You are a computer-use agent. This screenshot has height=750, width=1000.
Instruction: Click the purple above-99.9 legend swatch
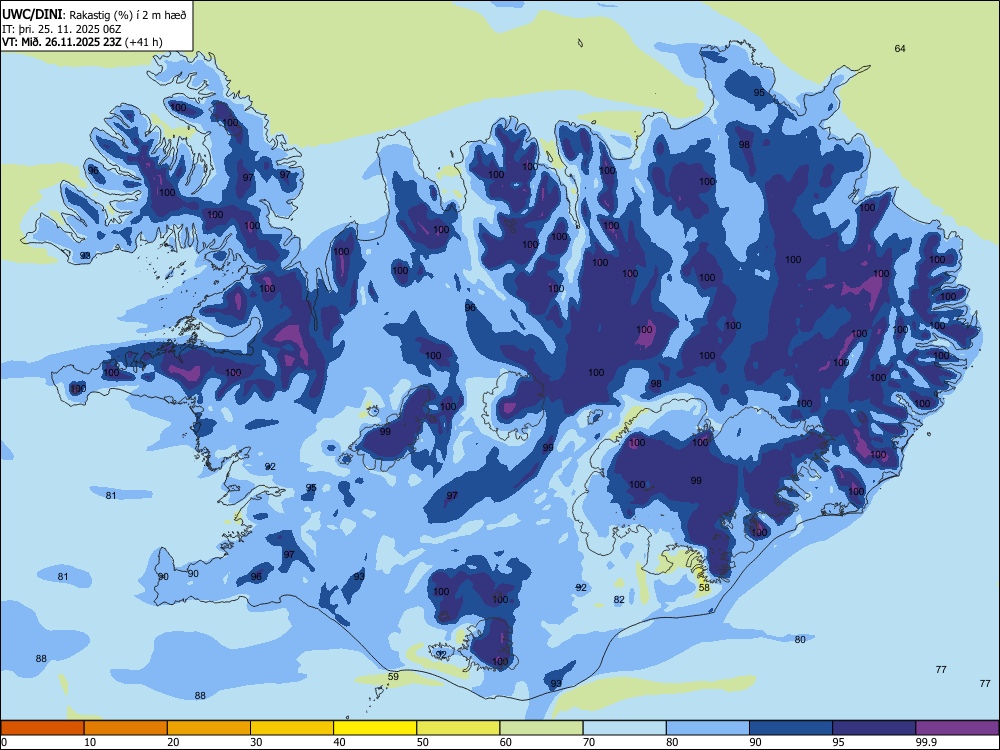957,728
